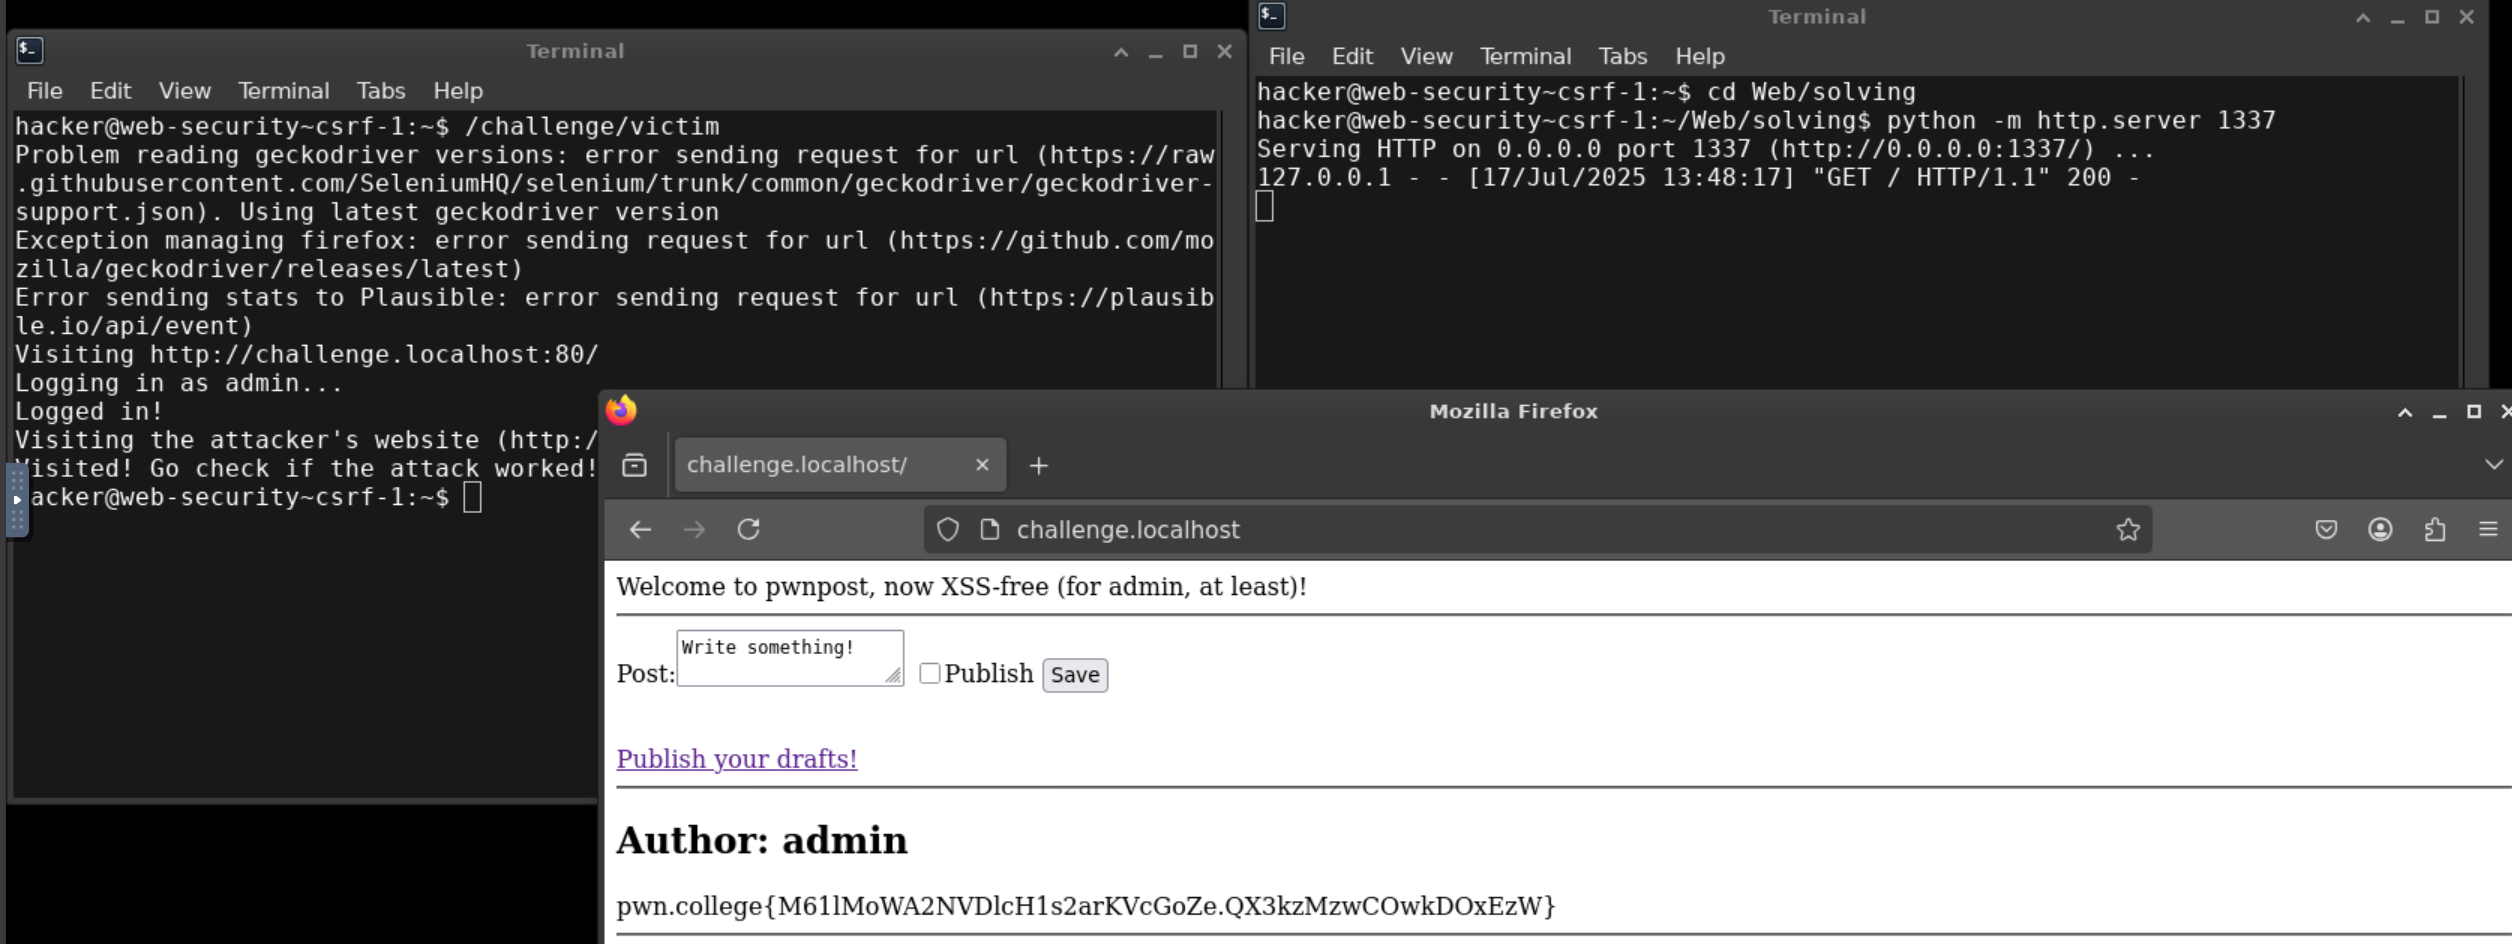Open Save to Pocket icon

(2326, 529)
